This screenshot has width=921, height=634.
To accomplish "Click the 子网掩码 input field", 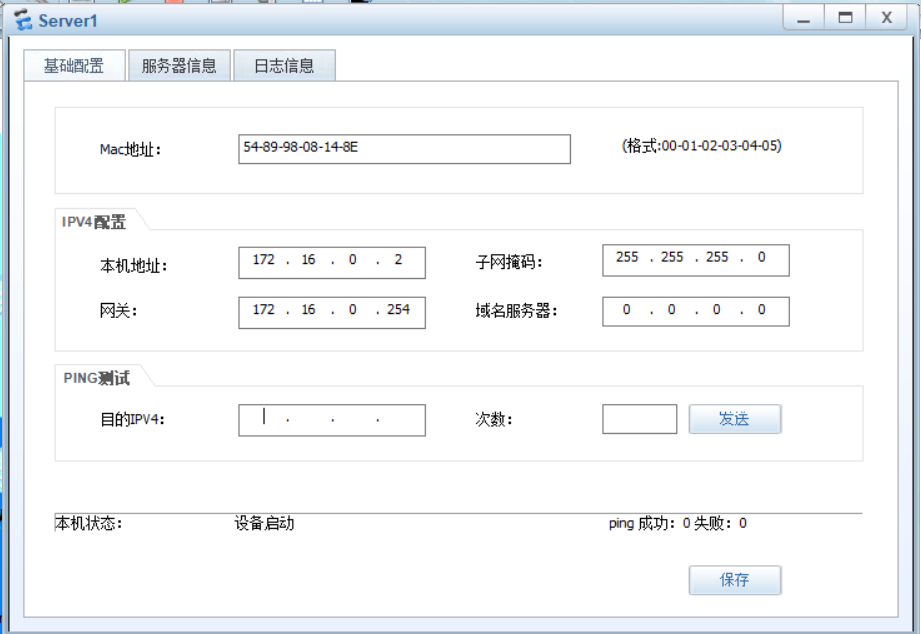I will point(695,260).
